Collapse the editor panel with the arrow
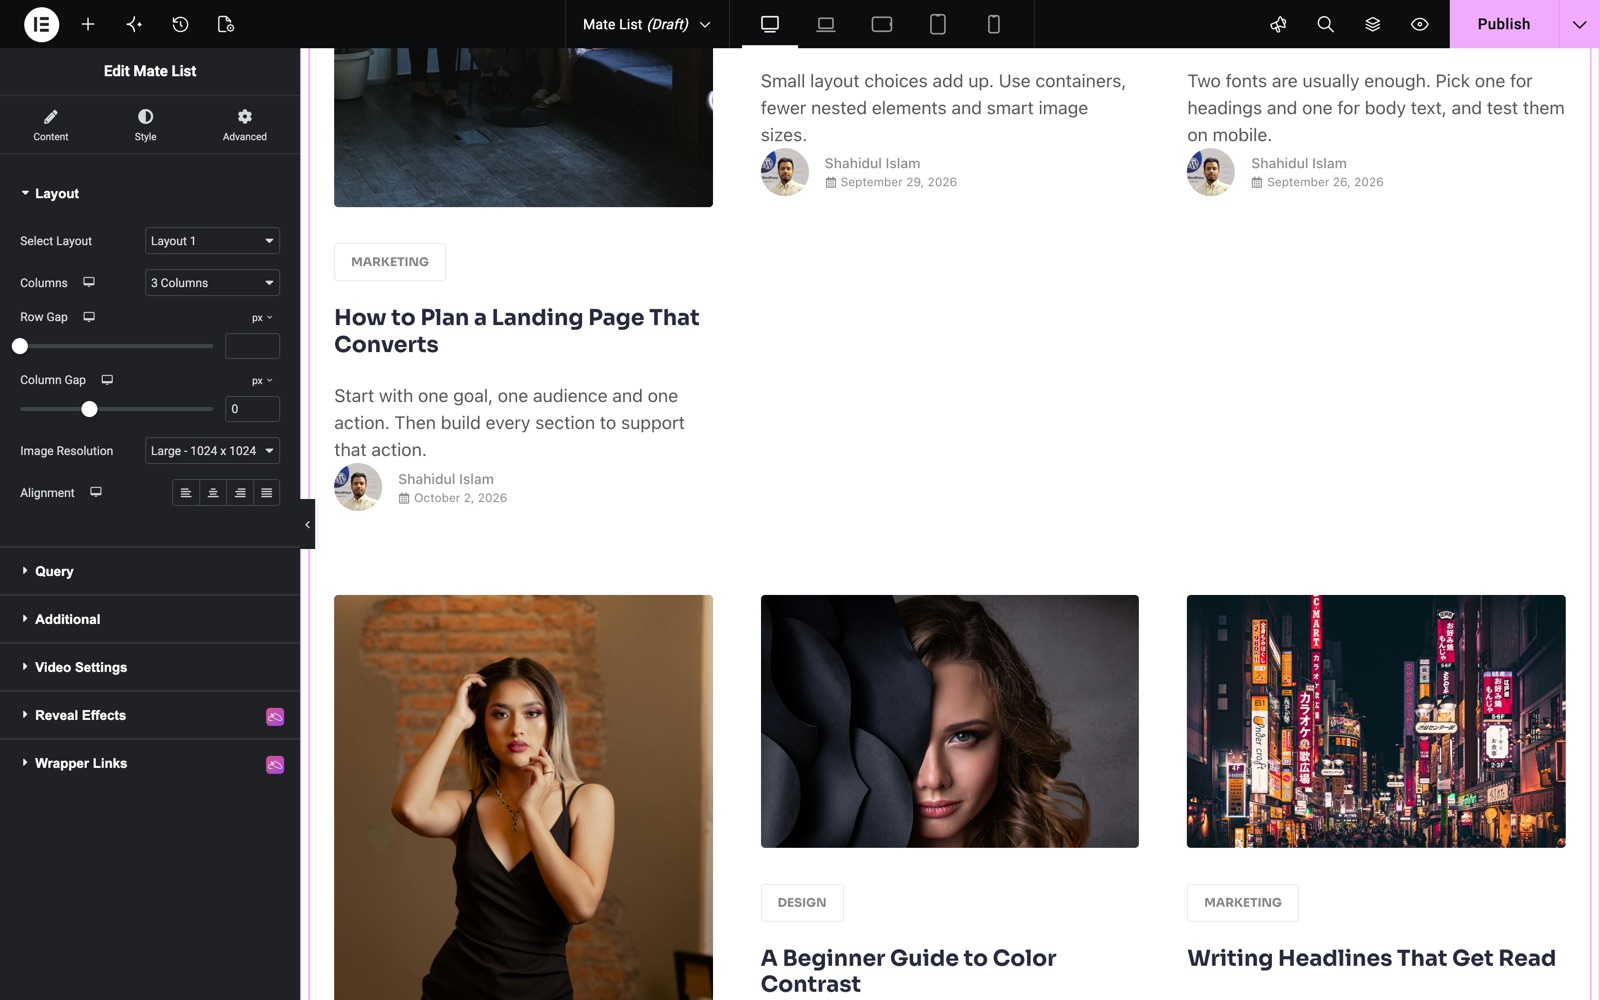 point(307,524)
